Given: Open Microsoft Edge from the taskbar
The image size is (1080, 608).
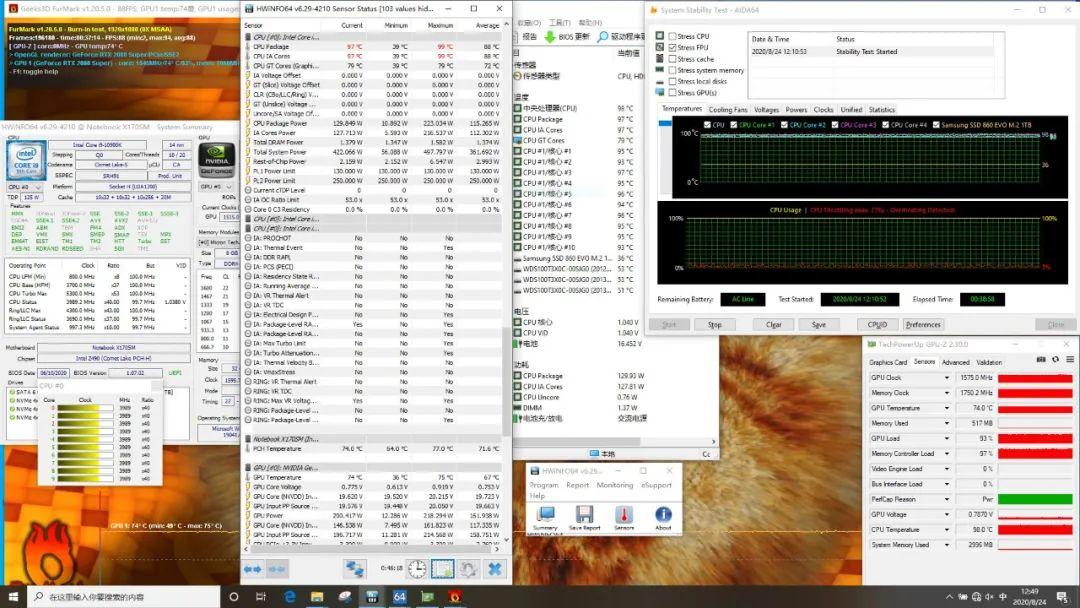Looking at the screenshot, I should (x=290, y=597).
